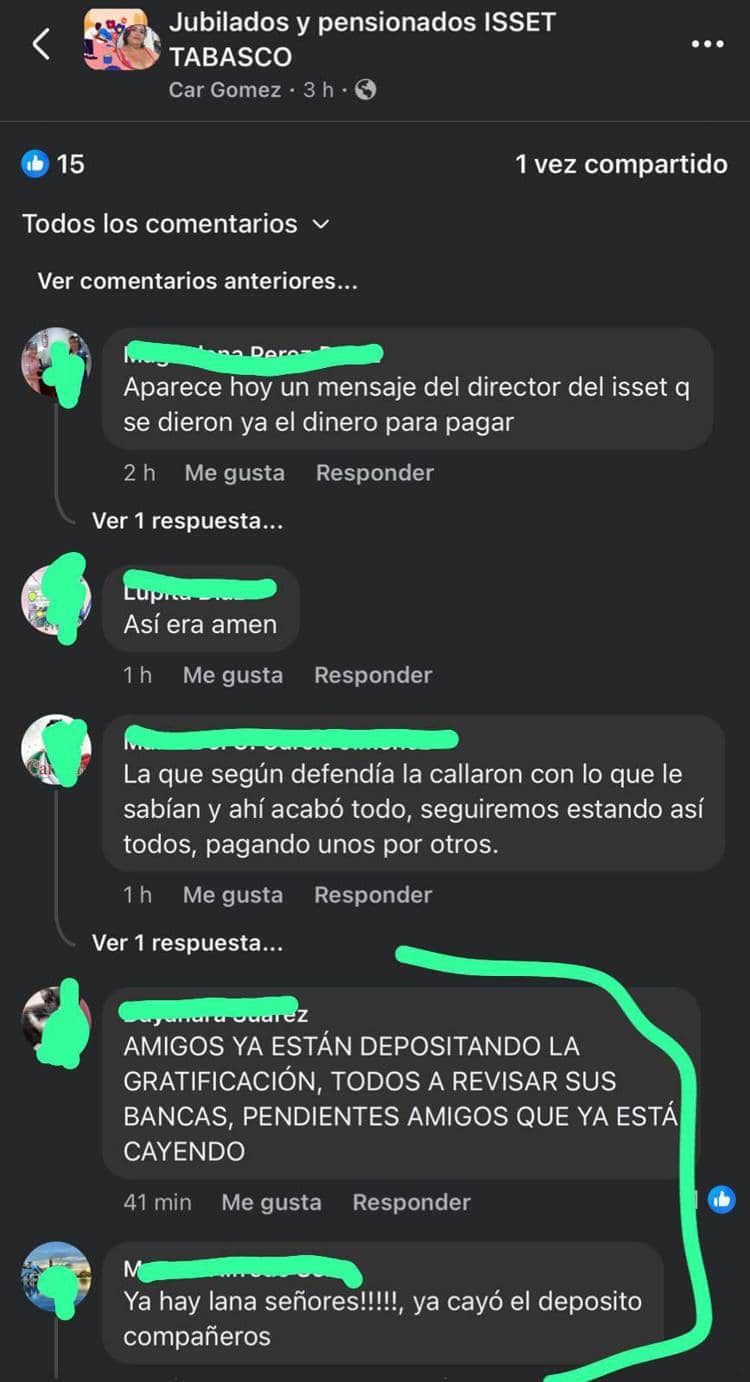
Task: Tap the blue like reaction count
Action: [x=53, y=163]
